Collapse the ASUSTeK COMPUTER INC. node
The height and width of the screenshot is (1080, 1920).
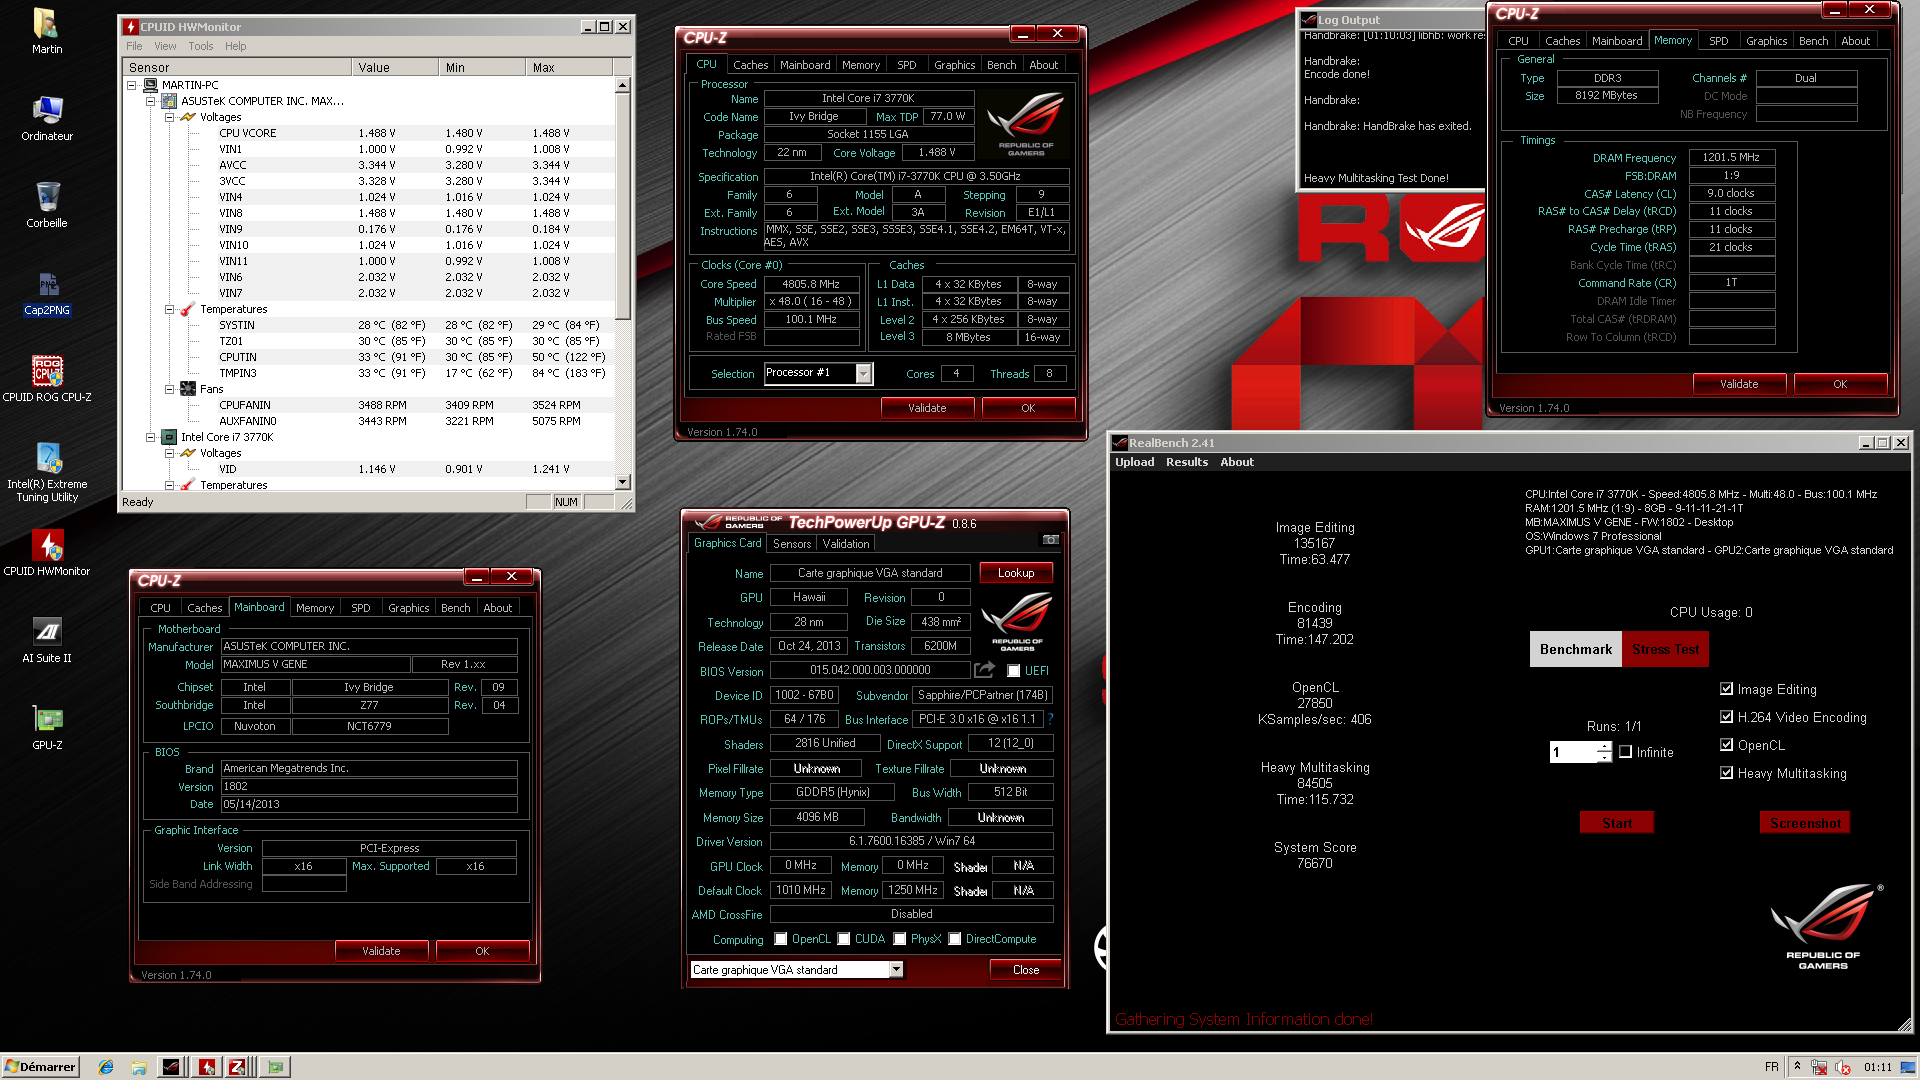point(150,101)
